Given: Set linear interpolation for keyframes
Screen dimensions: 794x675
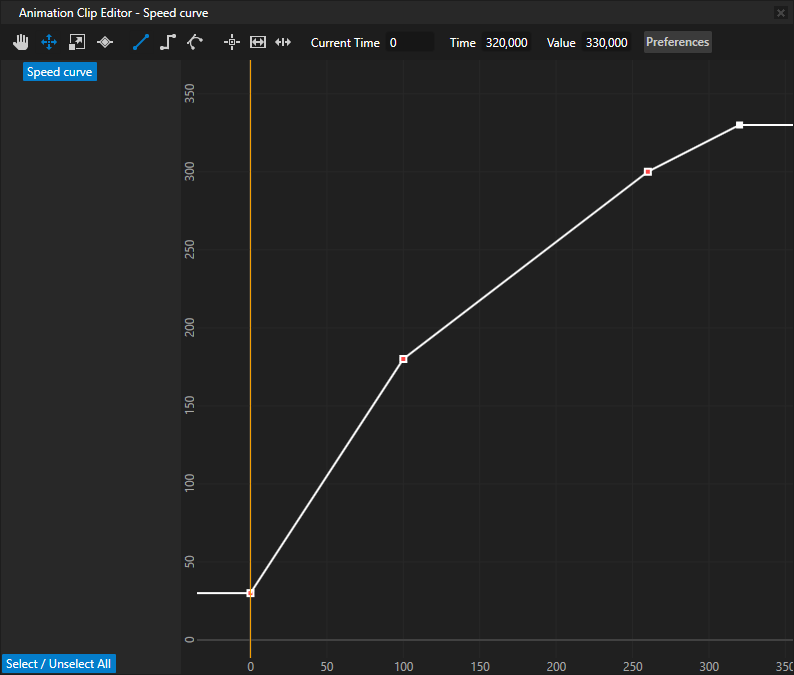Looking at the screenshot, I should pos(140,42).
